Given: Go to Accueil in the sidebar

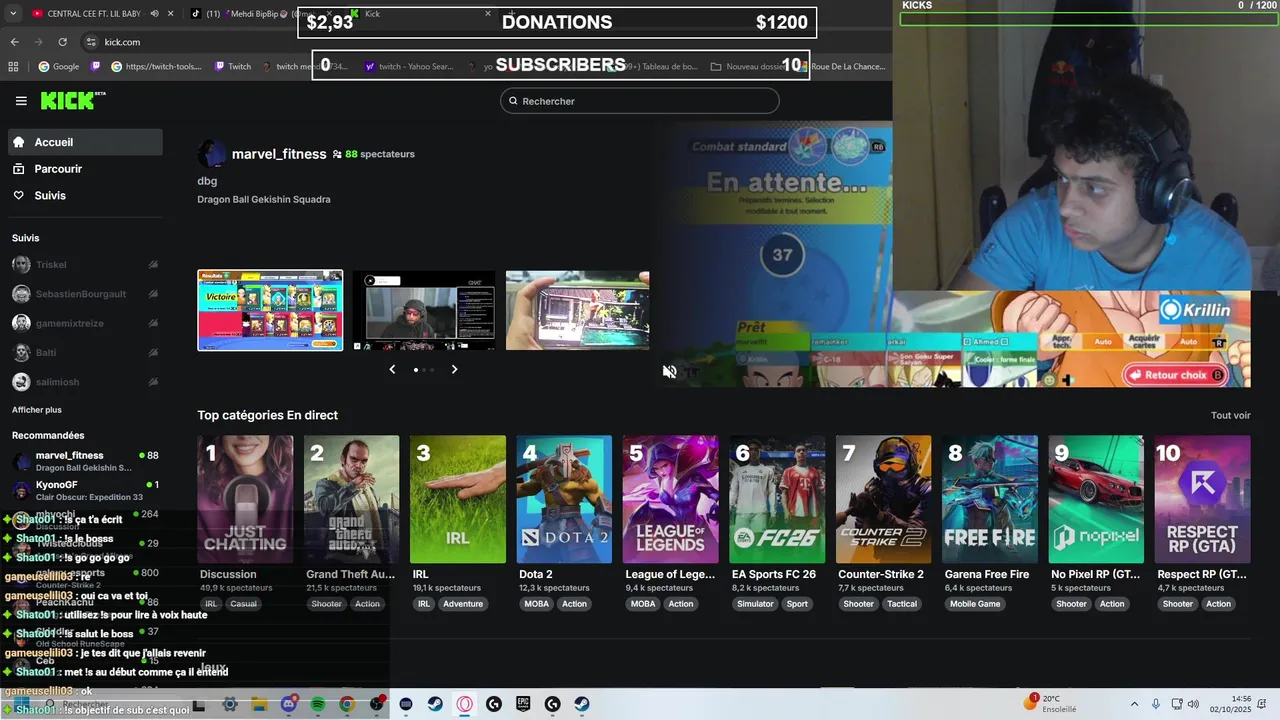Looking at the screenshot, I should (x=85, y=142).
